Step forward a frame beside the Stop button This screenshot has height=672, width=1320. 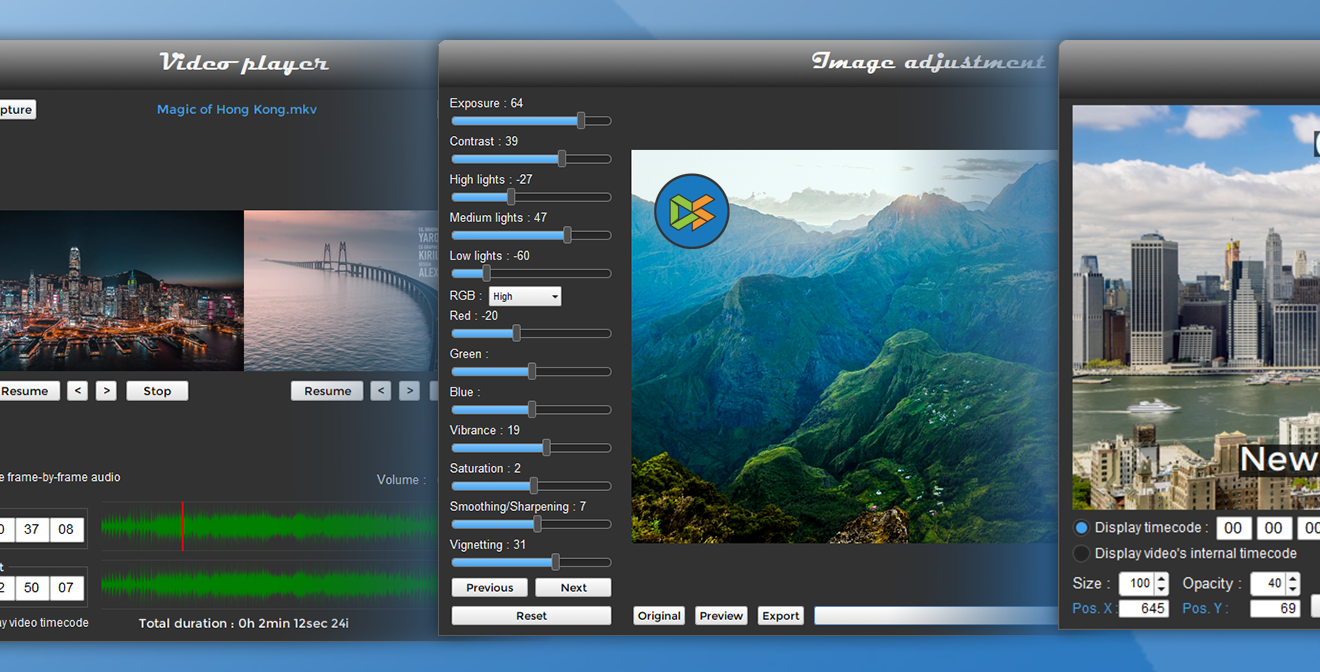click(x=106, y=391)
